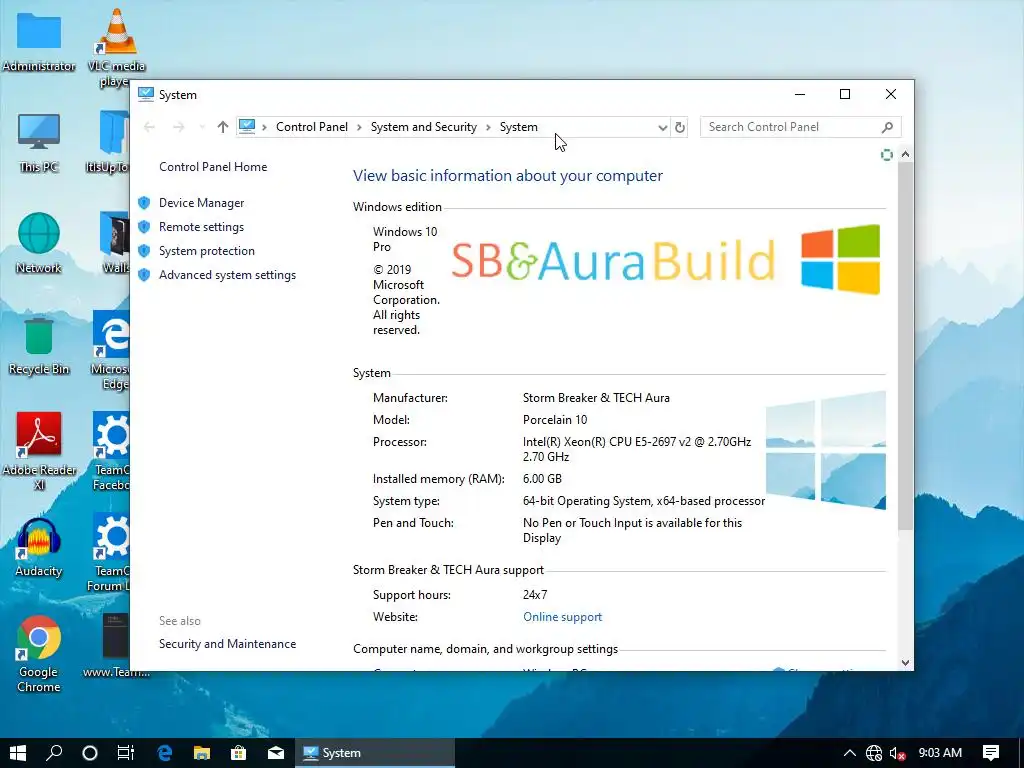
Task: Select Administrator folder desktop icon
Action: point(39,42)
